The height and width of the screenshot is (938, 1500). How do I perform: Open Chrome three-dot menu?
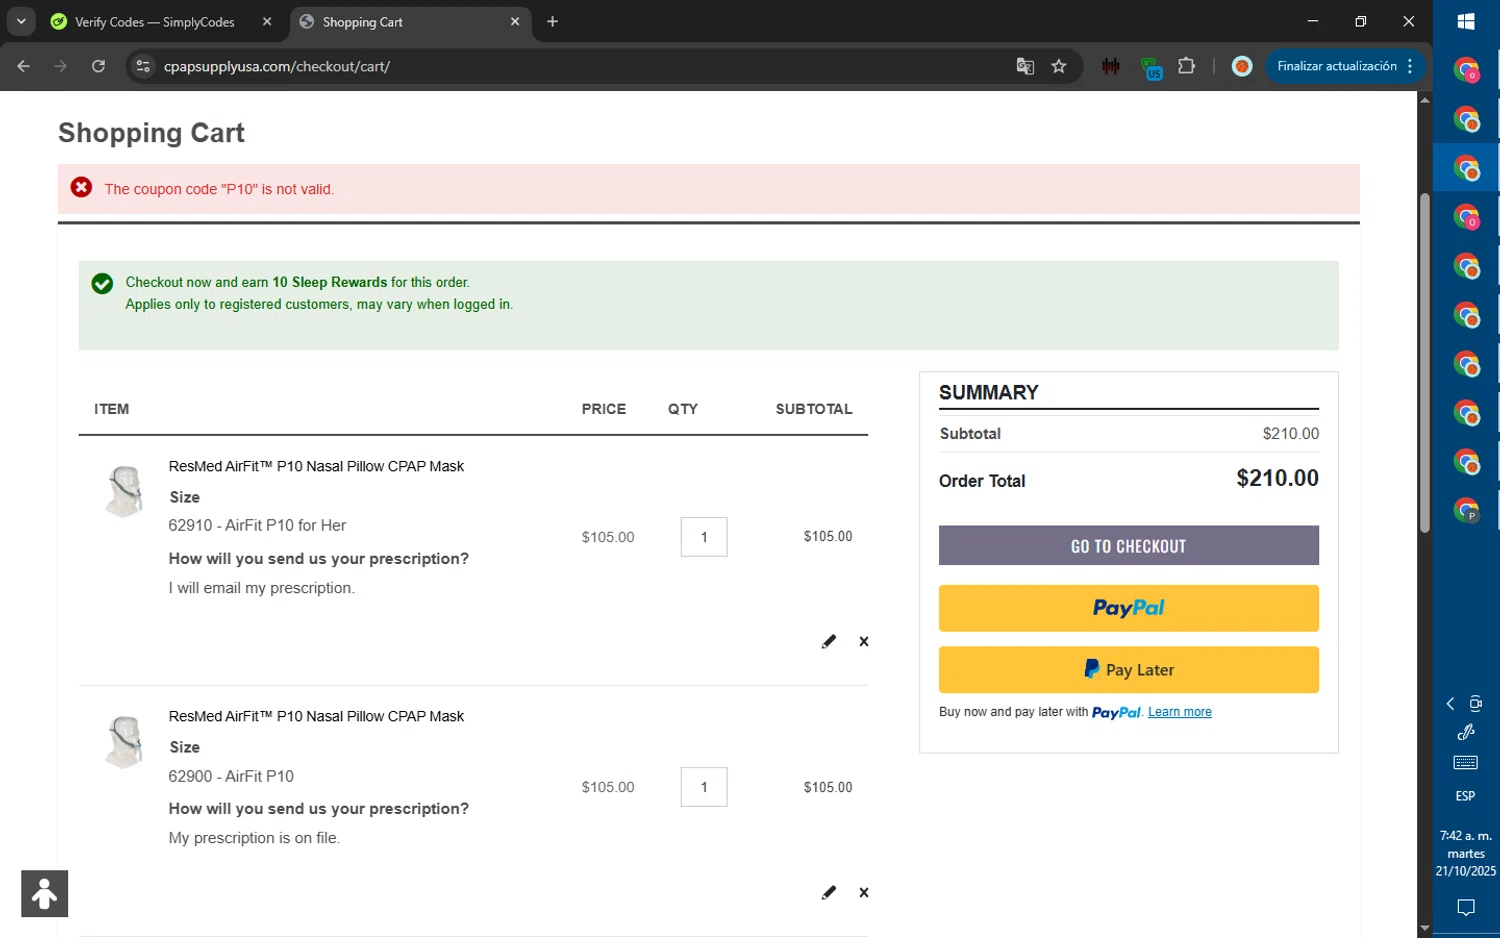coord(1410,66)
